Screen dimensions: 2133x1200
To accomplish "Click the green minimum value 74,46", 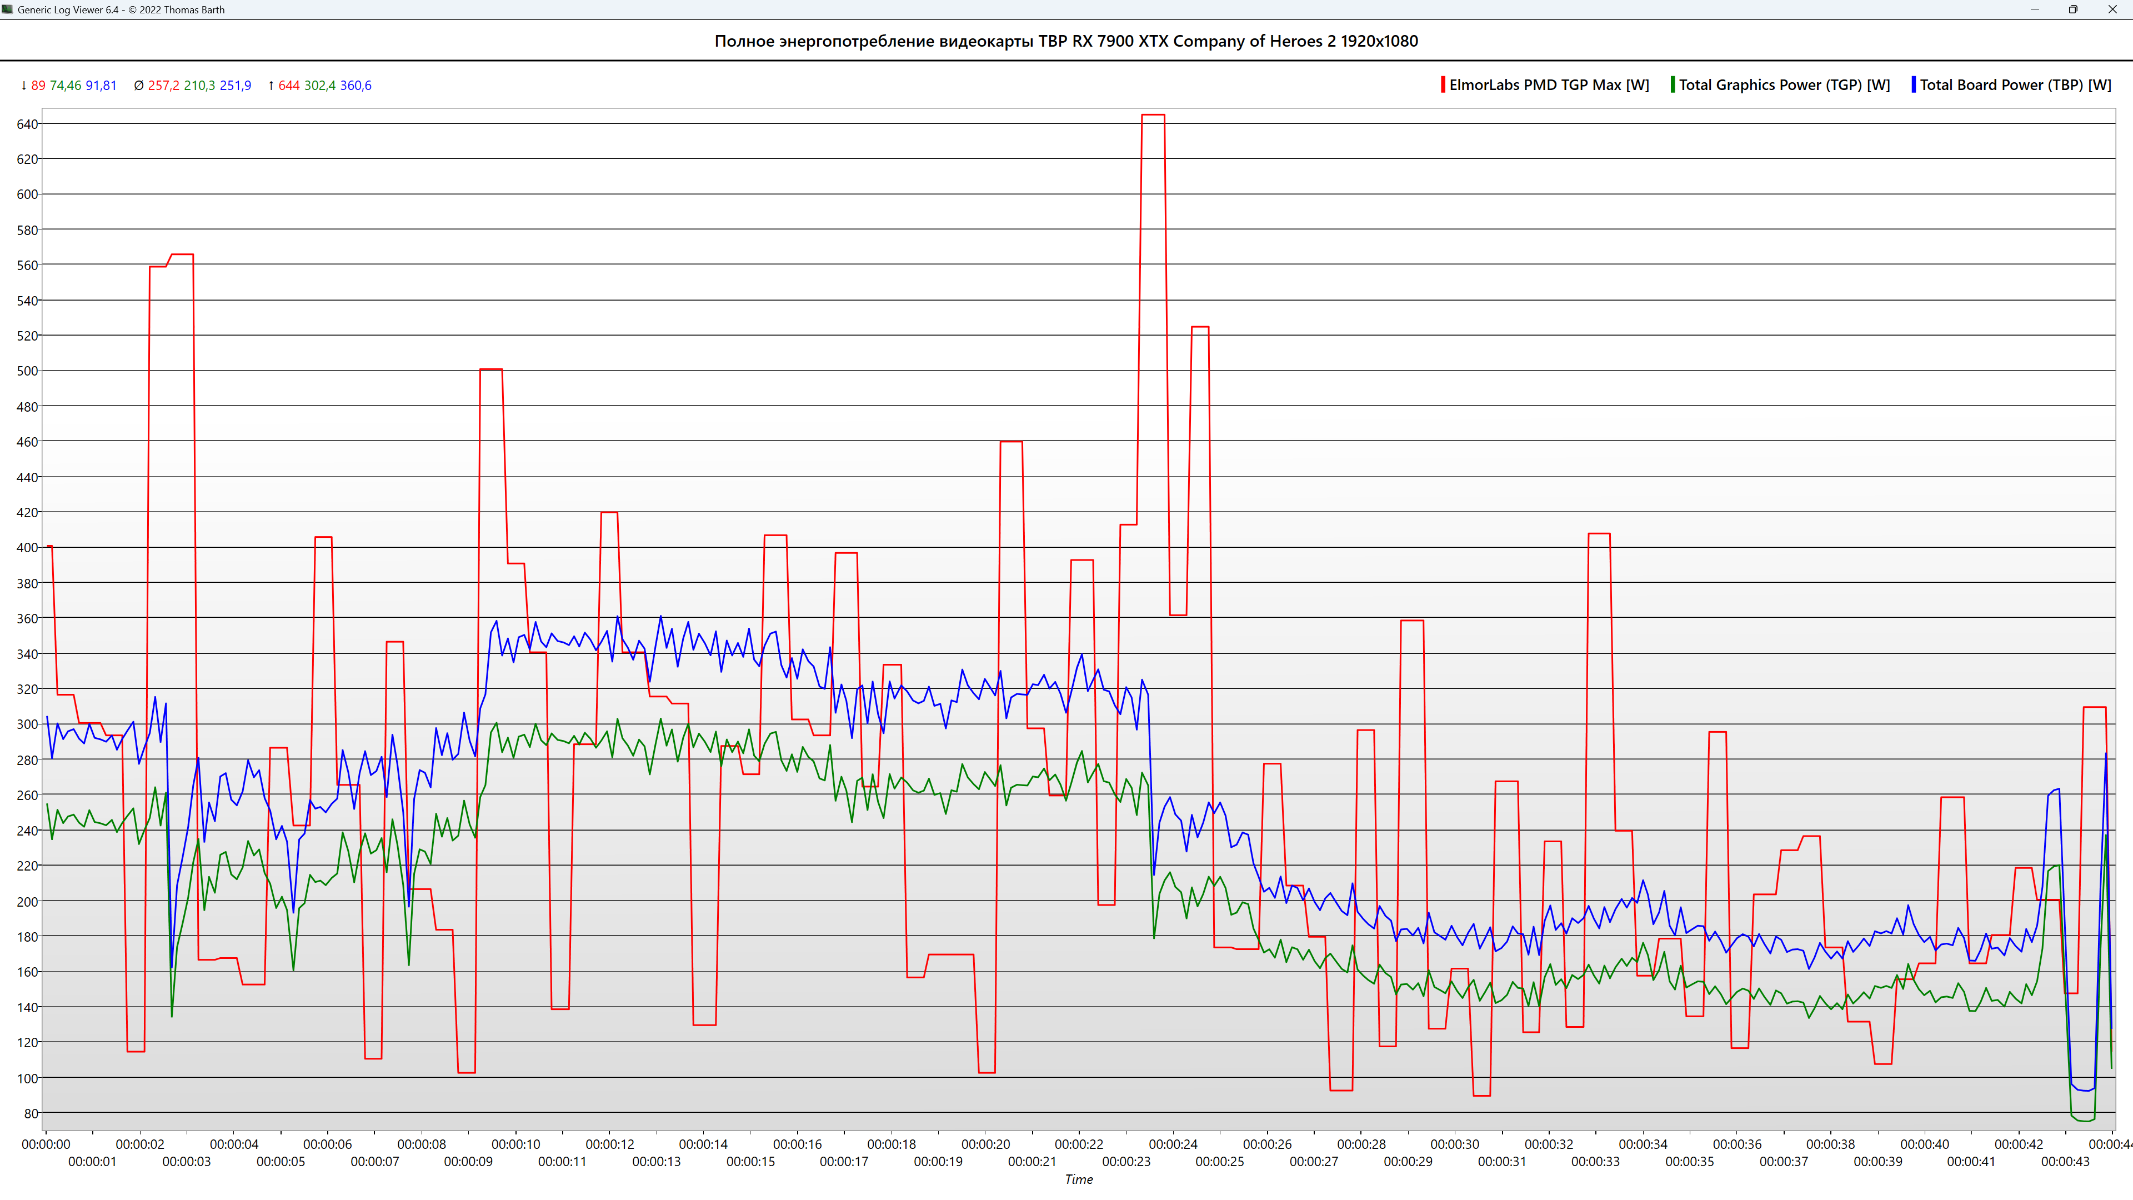I will (65, 86).
